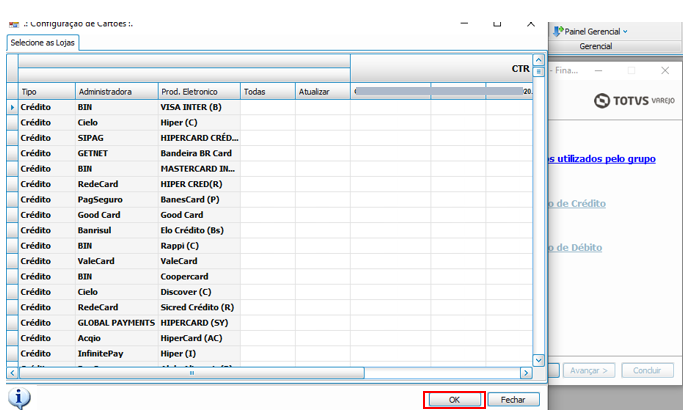Click the Tipo column header
Viewport: 683px width, 413px height.
pyautogui.click(x=47, y=91)
